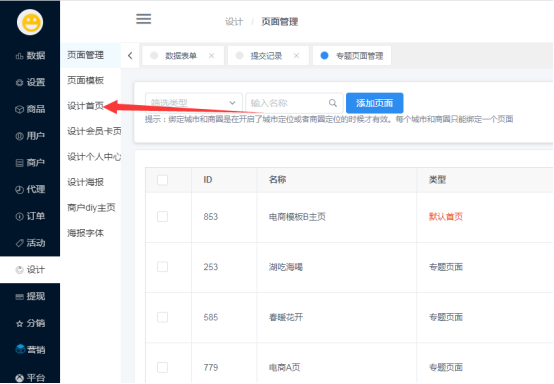The image size is (554, 384).
Task: Click the red 默认首页 type label
Action: click(x=446, y=217)
